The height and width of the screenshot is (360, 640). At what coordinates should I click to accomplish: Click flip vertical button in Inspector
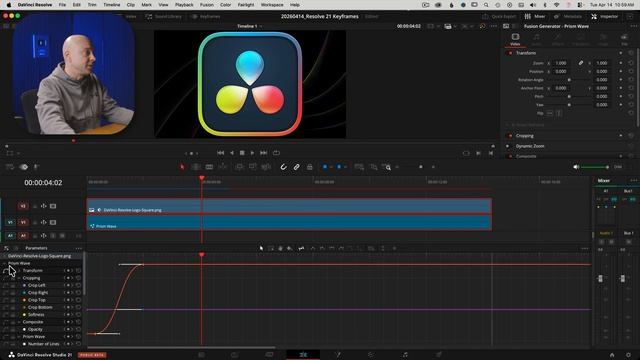559,113
